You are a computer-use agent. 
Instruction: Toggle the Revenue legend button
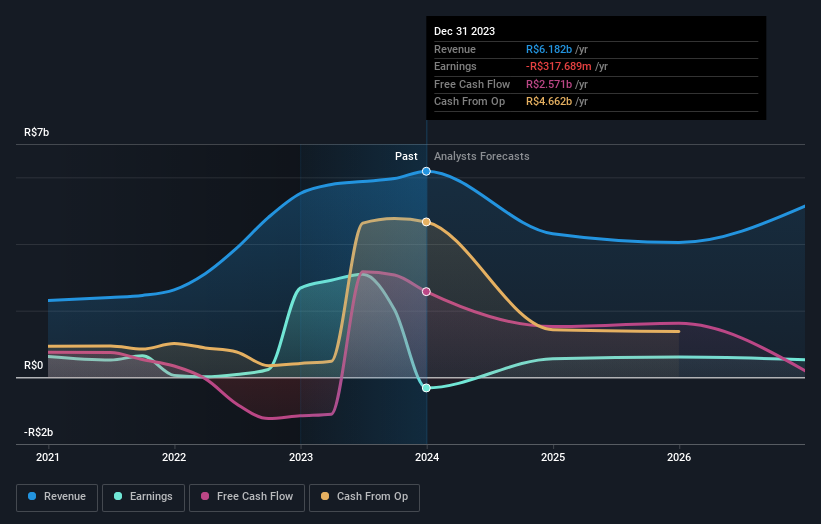[57, 497]
